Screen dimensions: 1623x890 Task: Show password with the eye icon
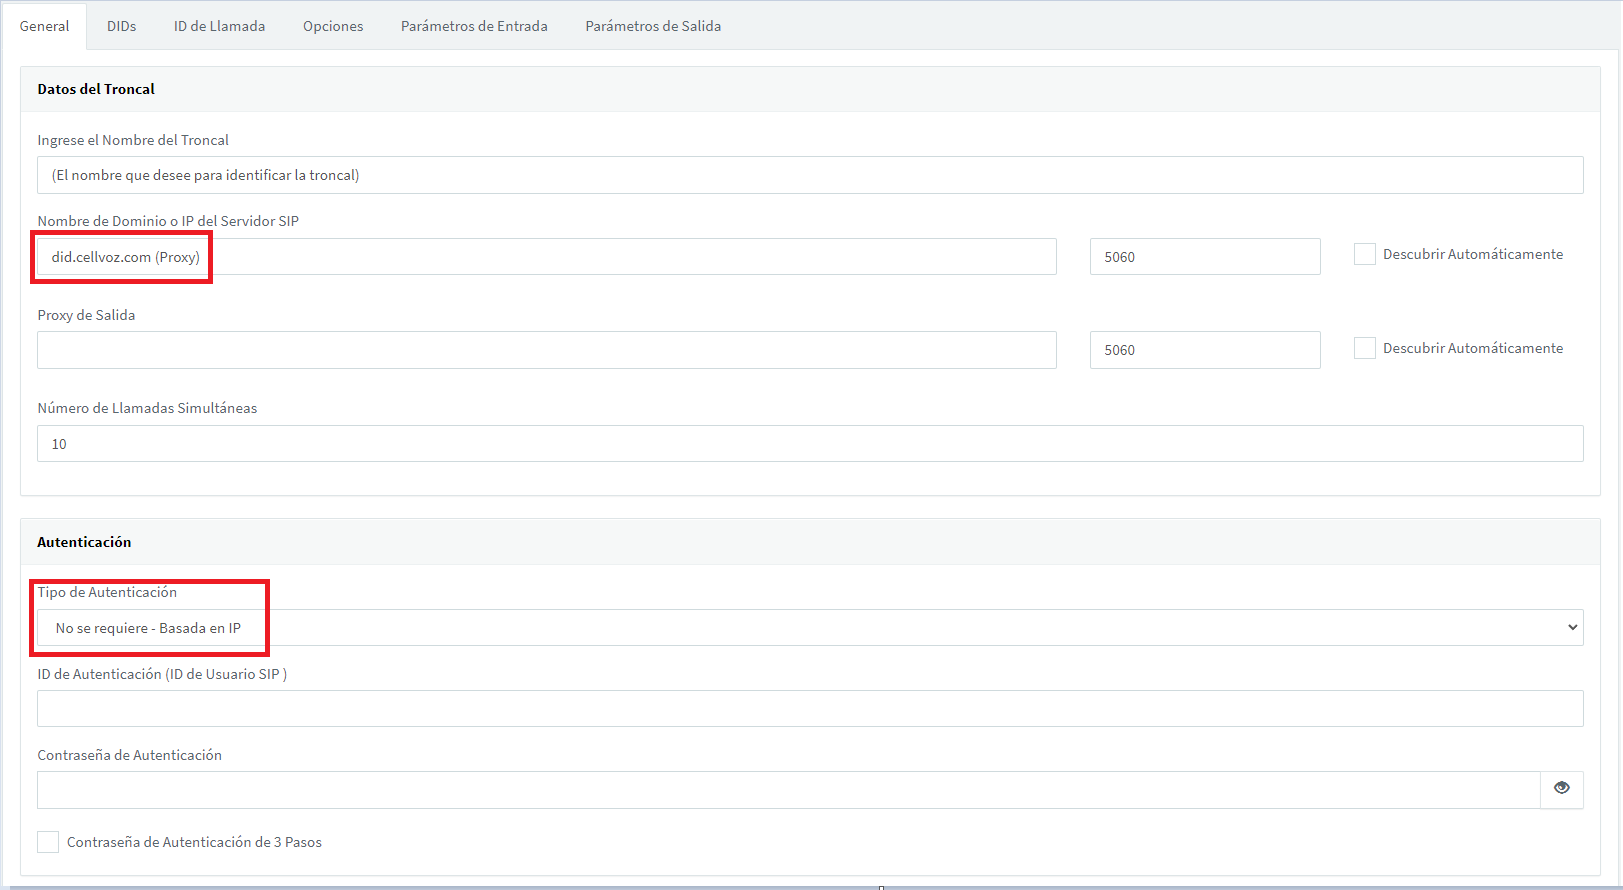(x=1562, y=789)
